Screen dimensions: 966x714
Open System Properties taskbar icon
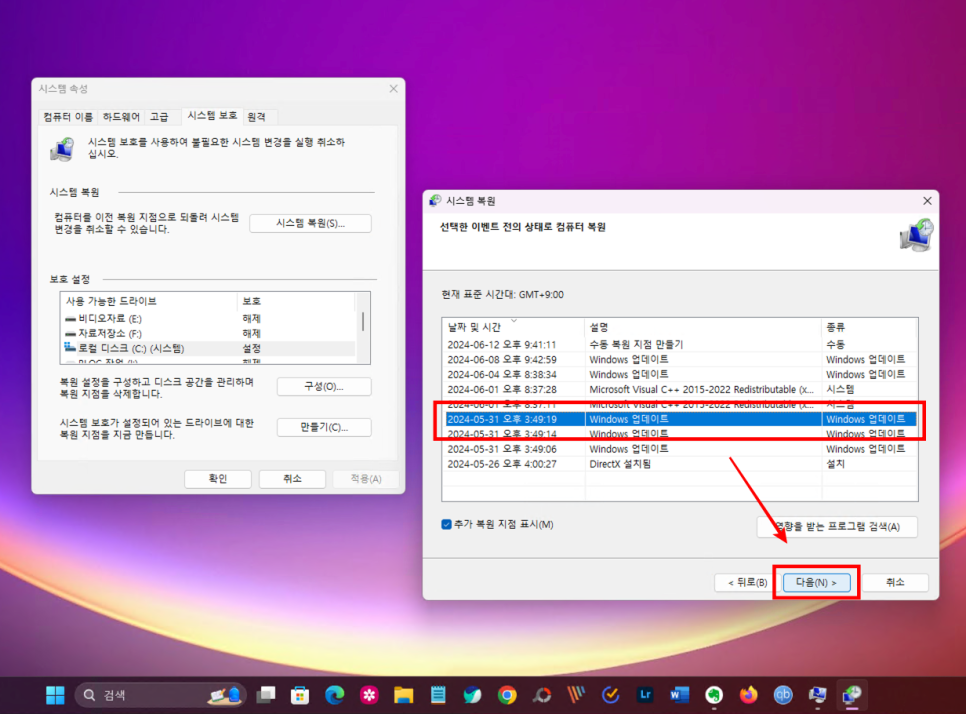click(818, 695)
